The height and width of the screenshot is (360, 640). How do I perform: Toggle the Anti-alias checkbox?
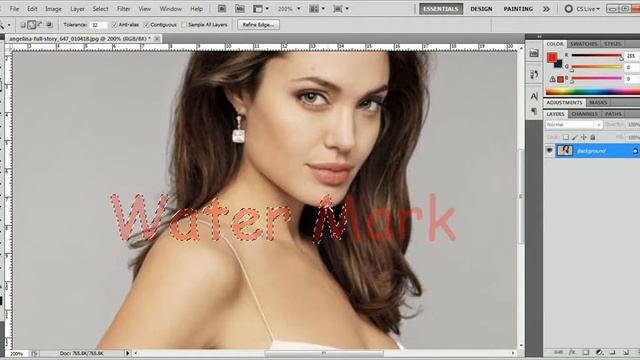114,25
